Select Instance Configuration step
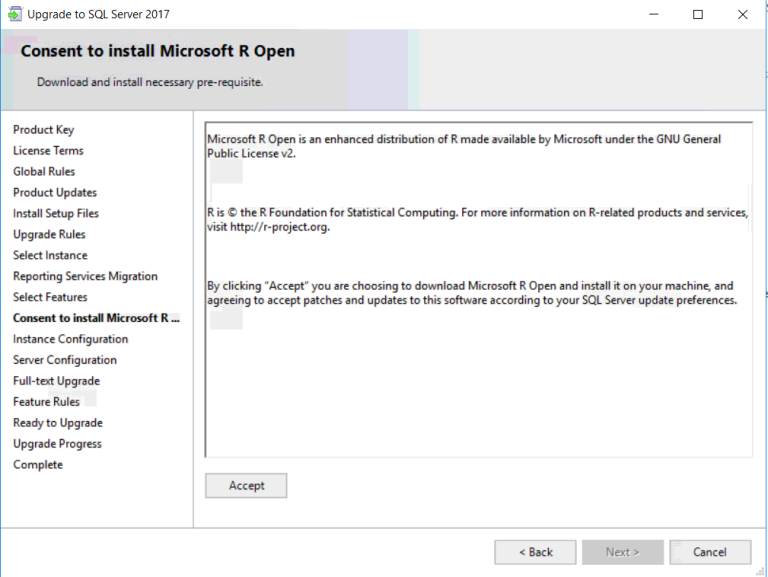The width and height of the screenshot is (768, 577). (x=70, y=340)
